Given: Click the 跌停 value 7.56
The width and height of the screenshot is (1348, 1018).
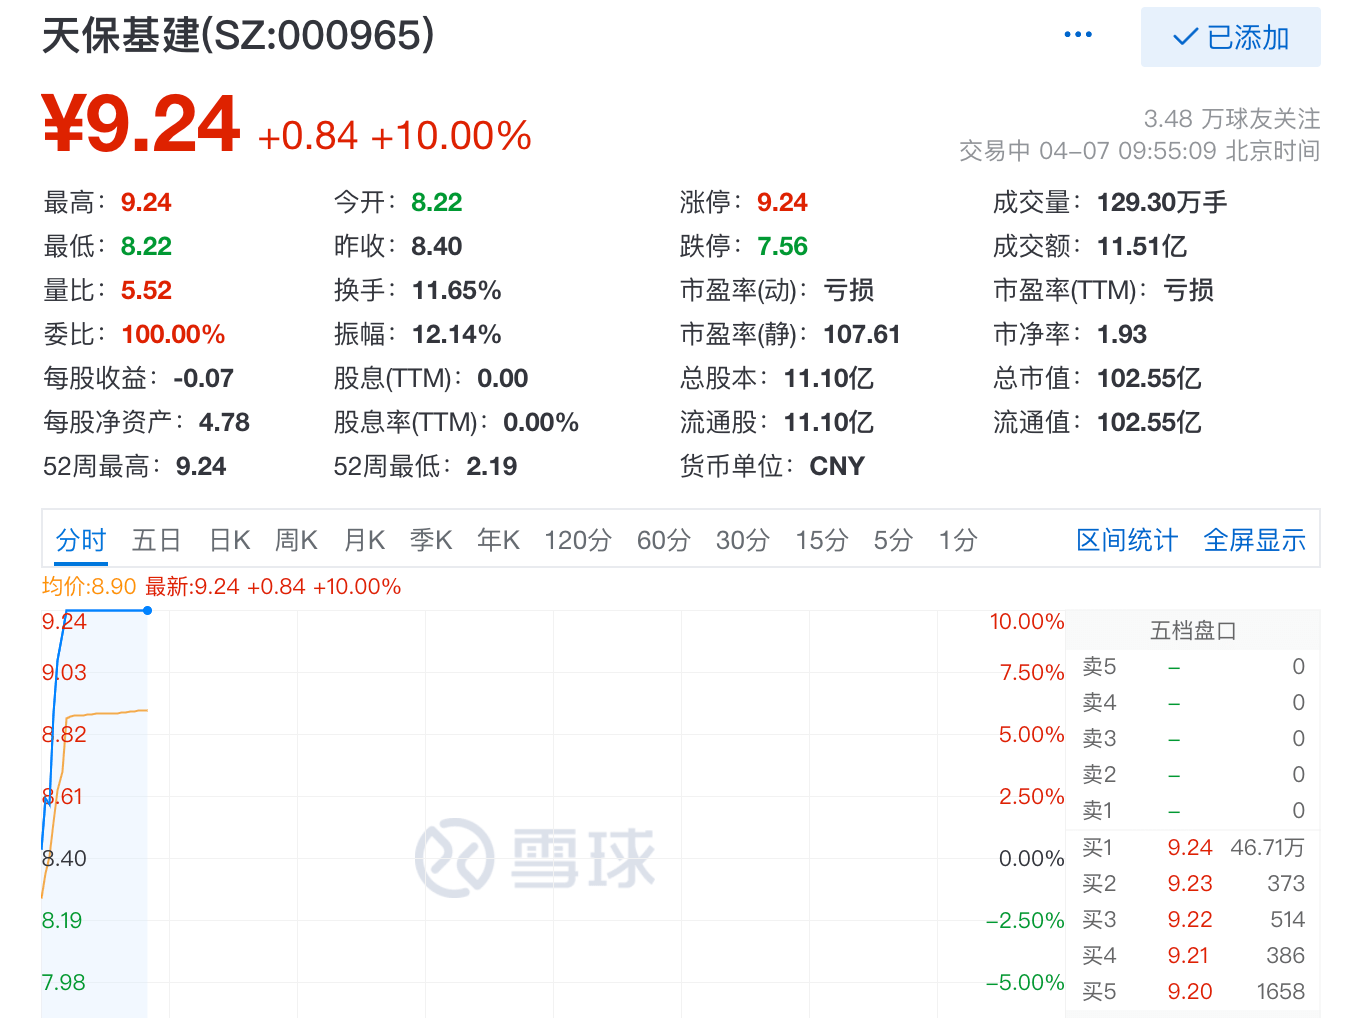Looking at the screenshot, I should (782, 246).
